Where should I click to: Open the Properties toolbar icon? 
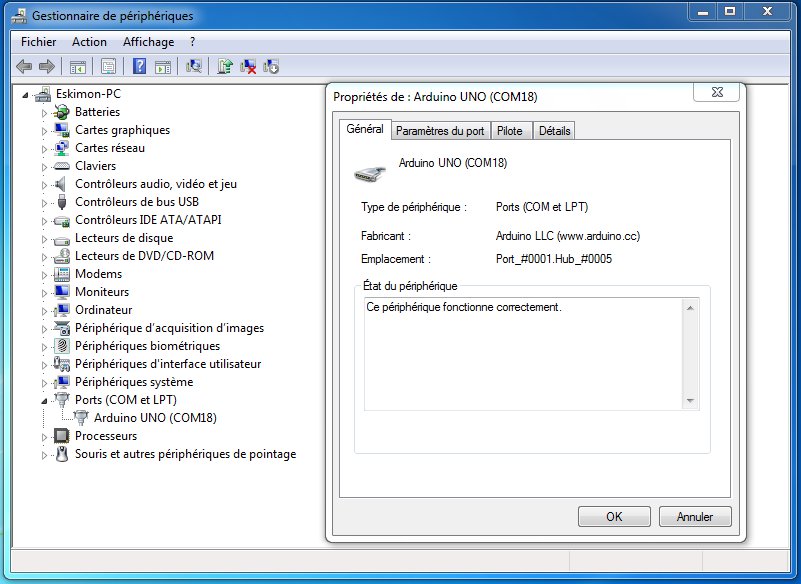[109, 66]
